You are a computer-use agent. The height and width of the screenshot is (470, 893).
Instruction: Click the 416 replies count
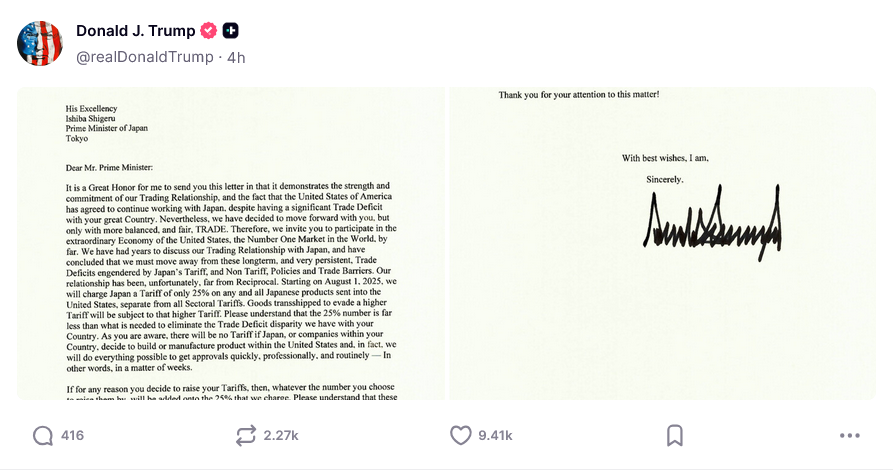pos(72,436)
